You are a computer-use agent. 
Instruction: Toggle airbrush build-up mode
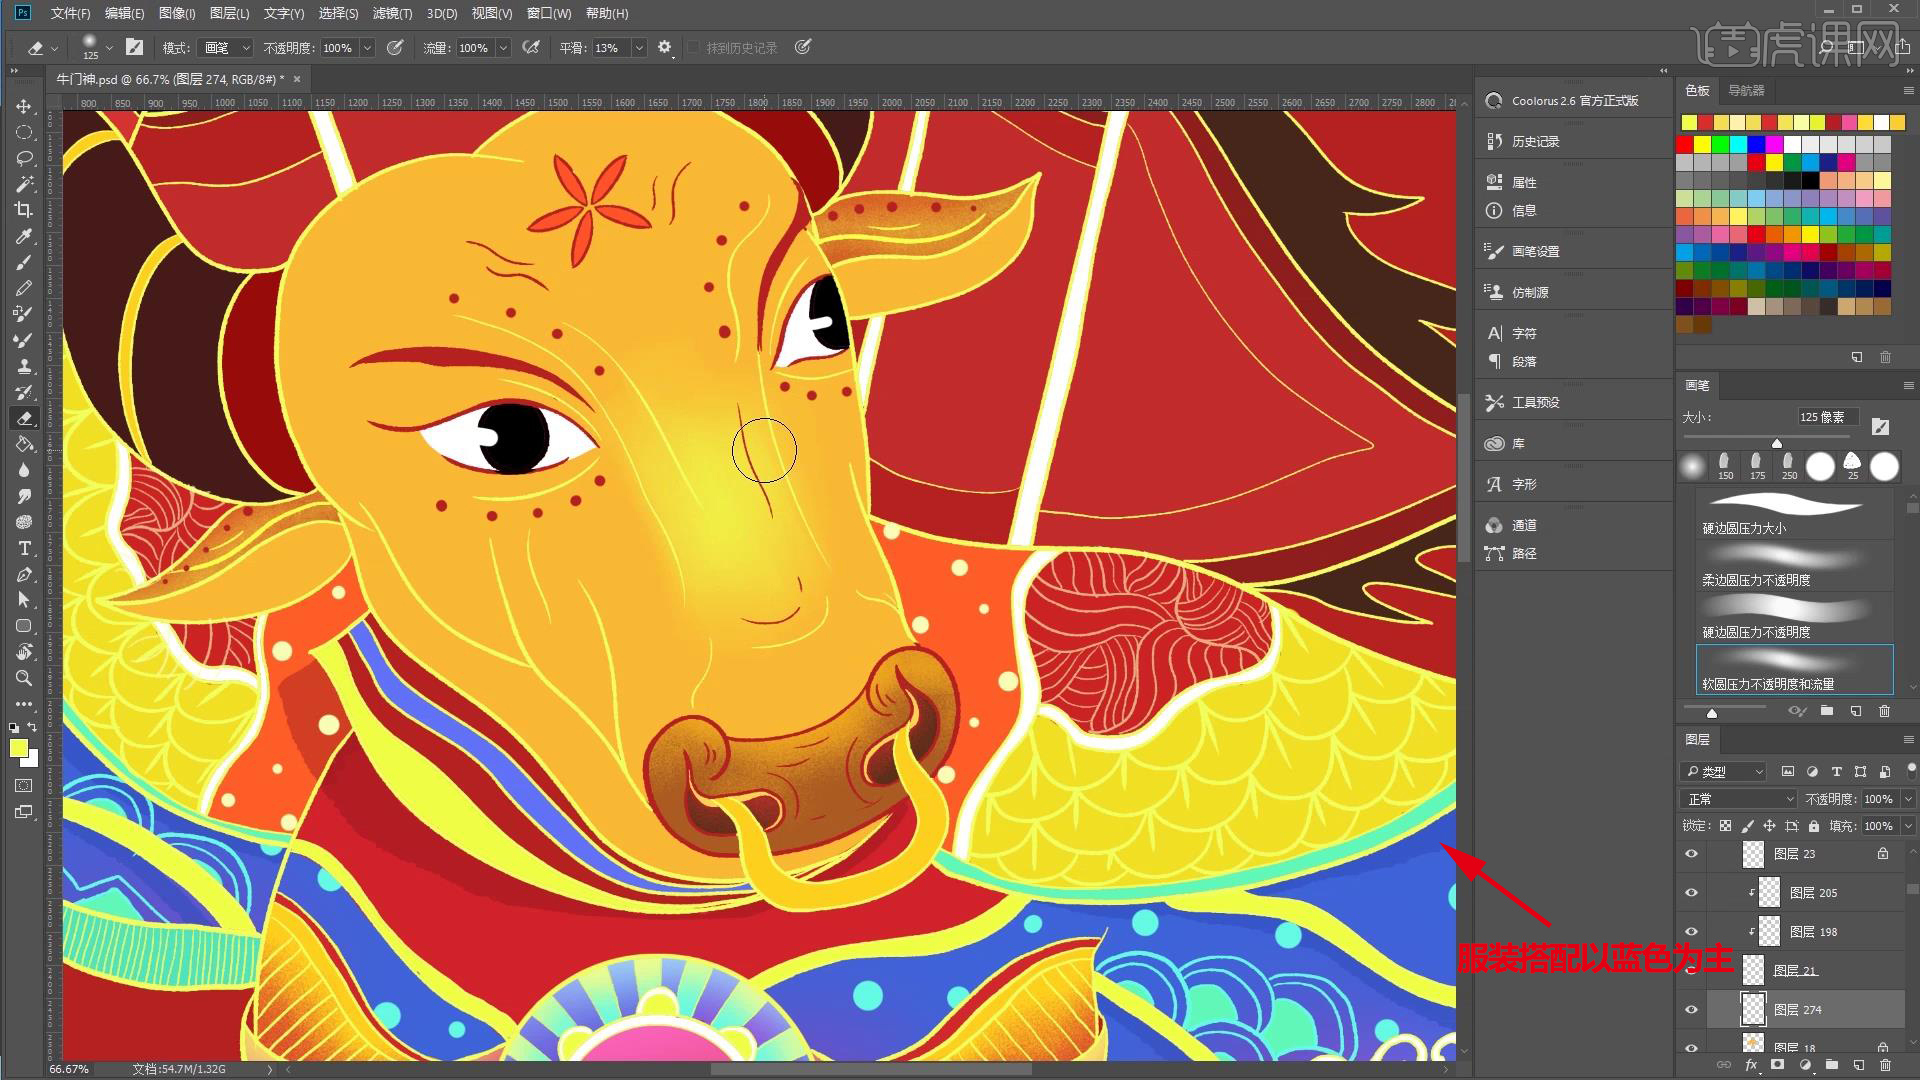tap(531, 47)
